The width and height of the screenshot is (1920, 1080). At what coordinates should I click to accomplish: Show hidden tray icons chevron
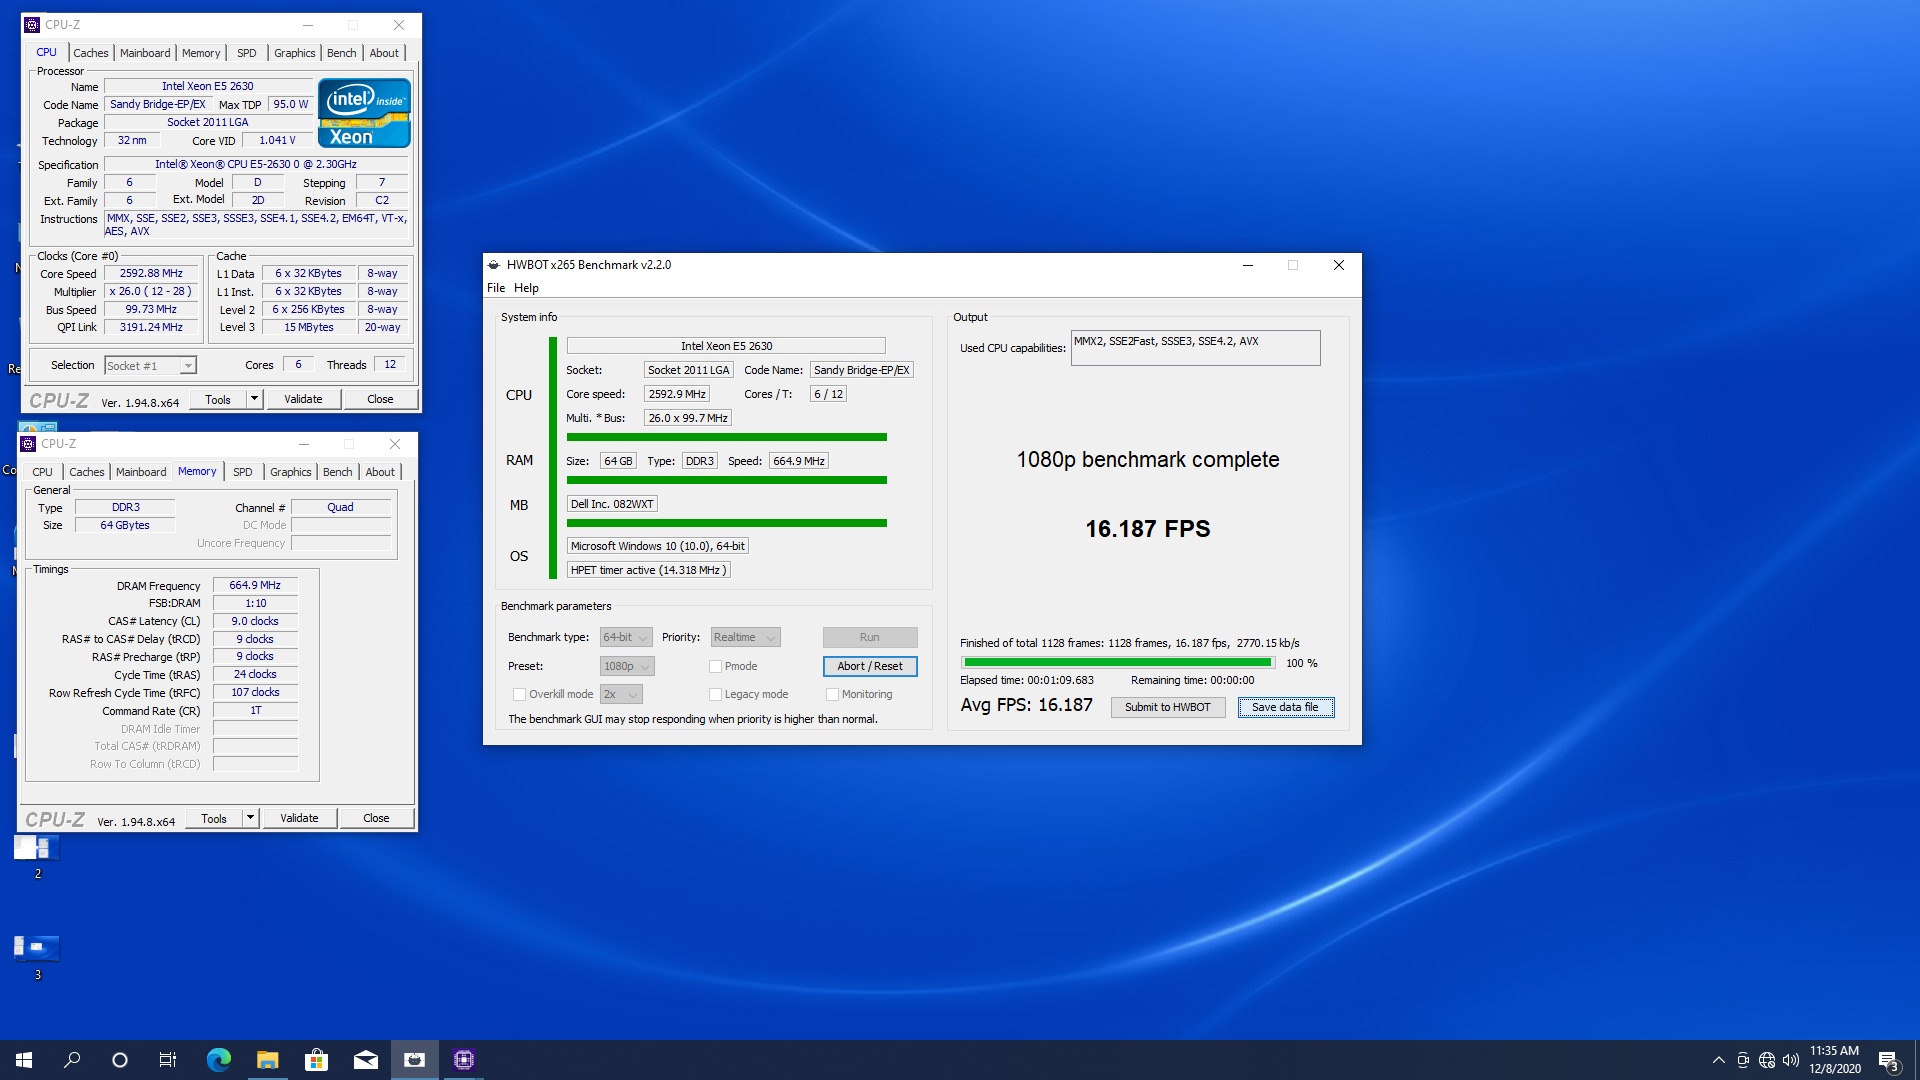(1718, 1060)
